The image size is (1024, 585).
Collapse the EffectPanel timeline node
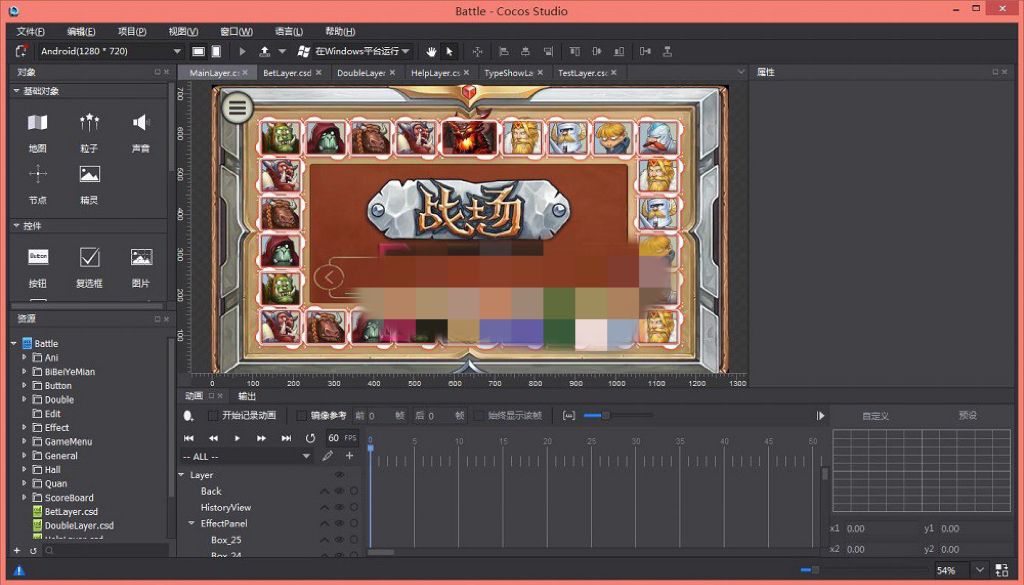click(x=192, y=523)
